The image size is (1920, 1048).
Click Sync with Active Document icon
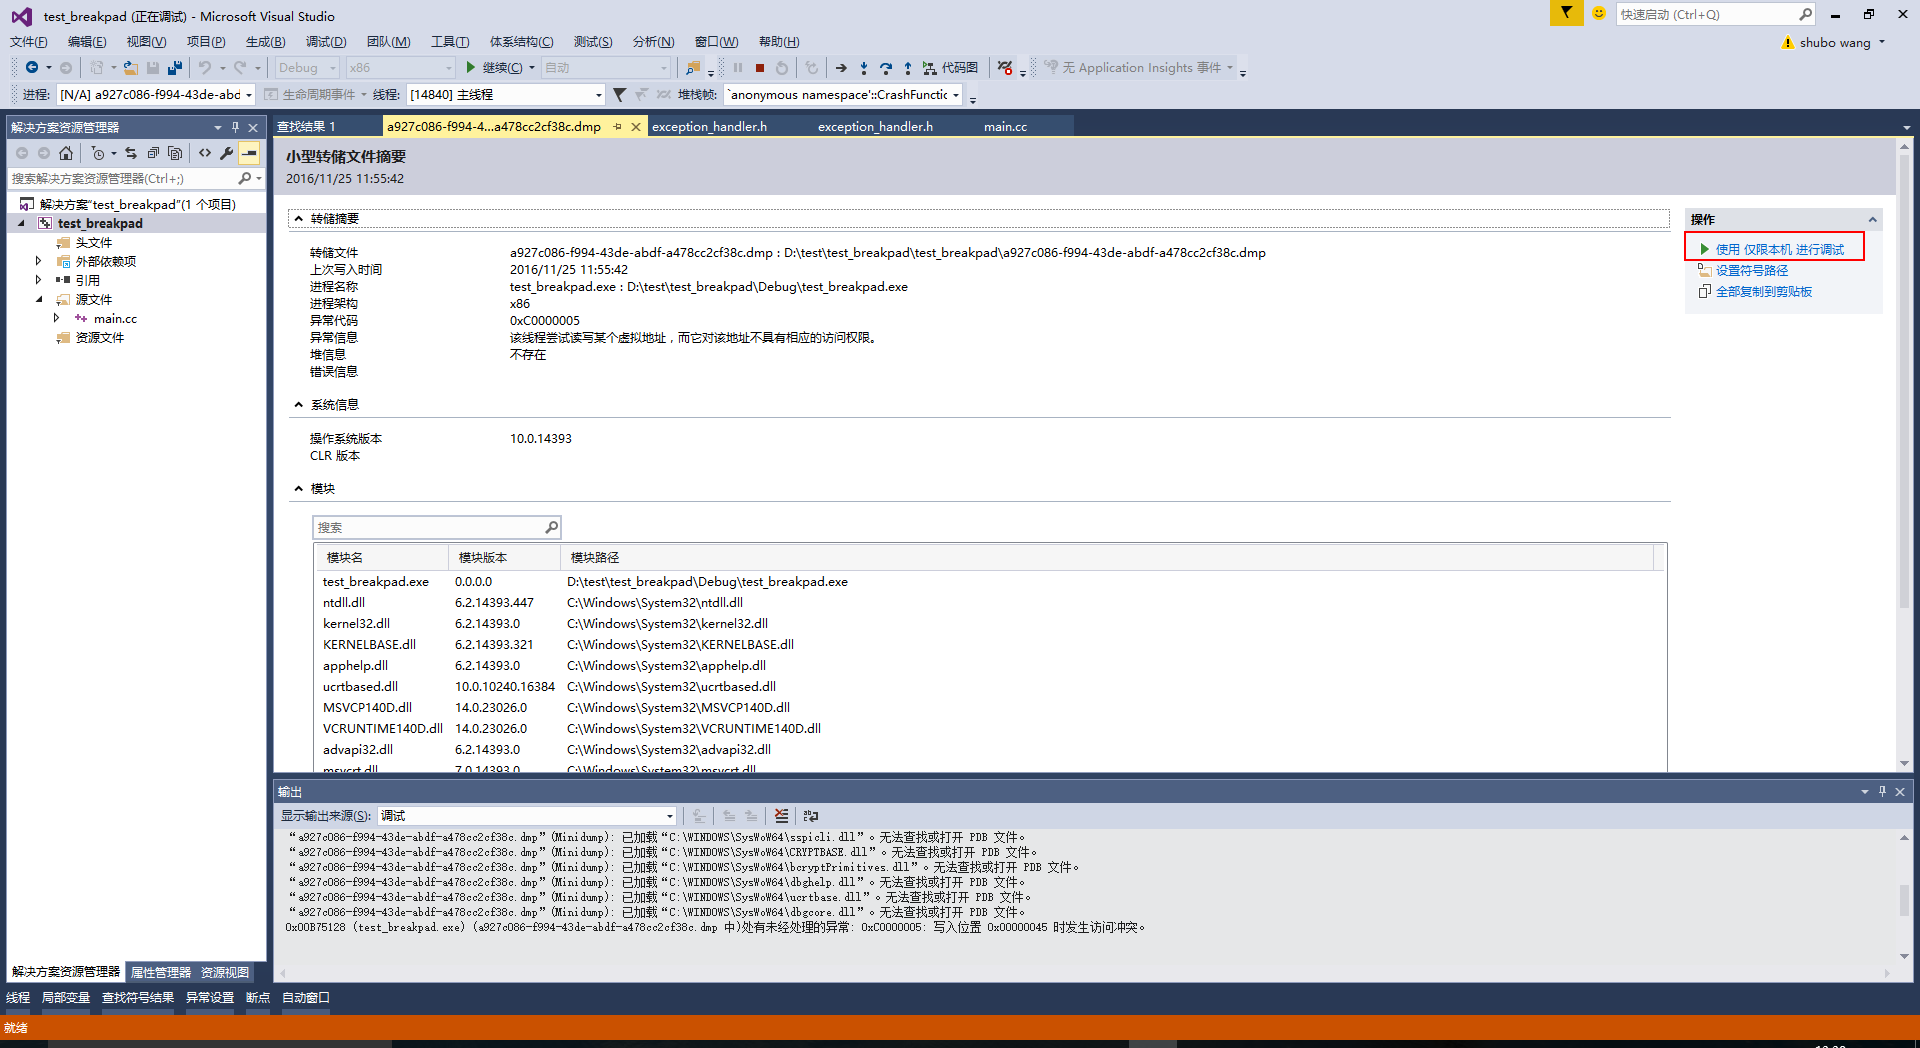[131, 153]
